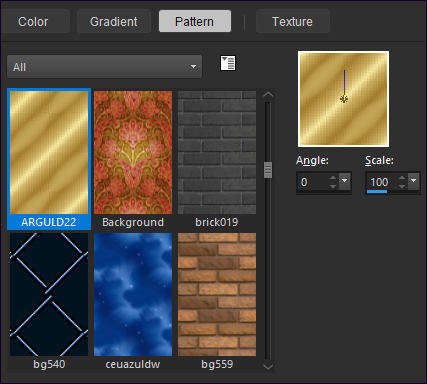Image resolution: width=427 pixels, height=384 pixels.
Task: Open the Angle dropdown slider arrow
Action: pyautogui.click(x=345, y=182)
